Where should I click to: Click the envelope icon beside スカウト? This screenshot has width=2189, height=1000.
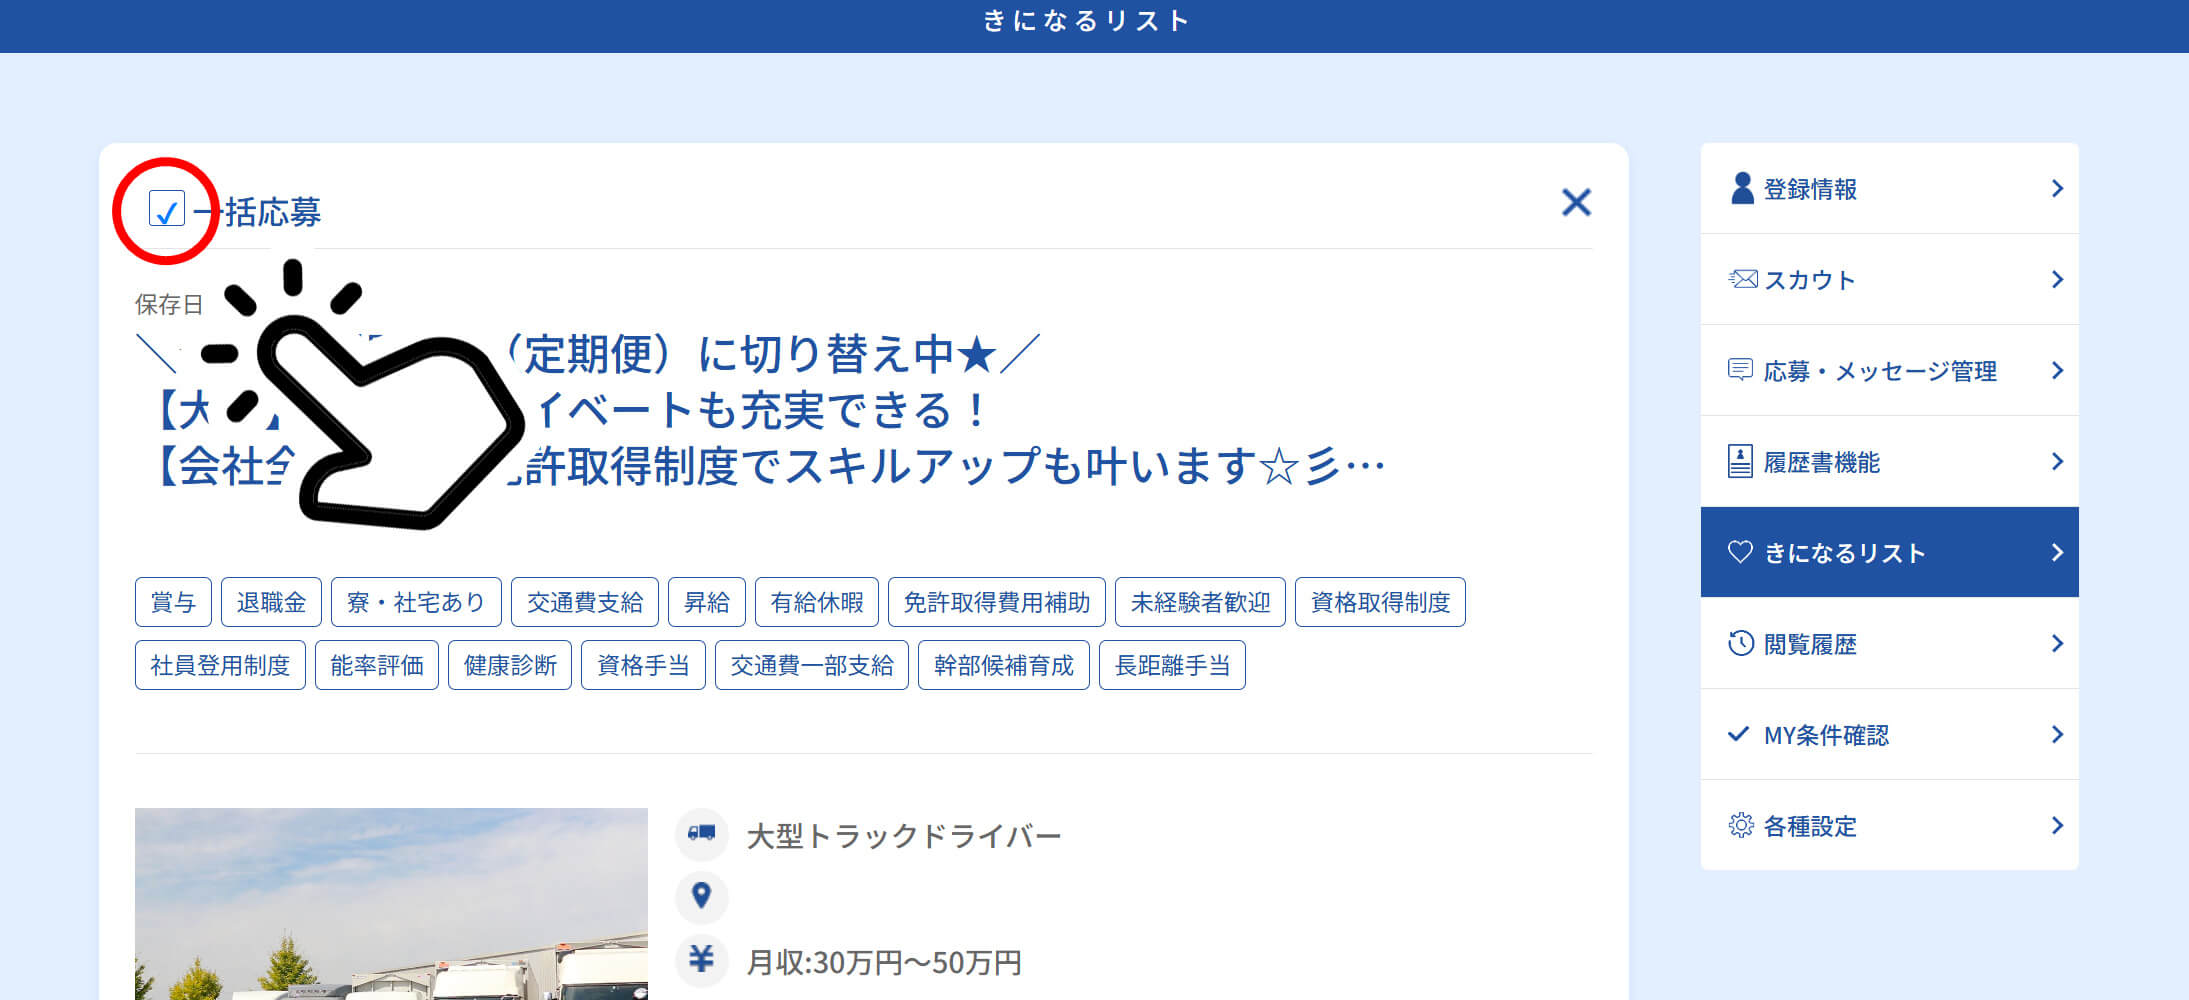[x=1742, y=279]
